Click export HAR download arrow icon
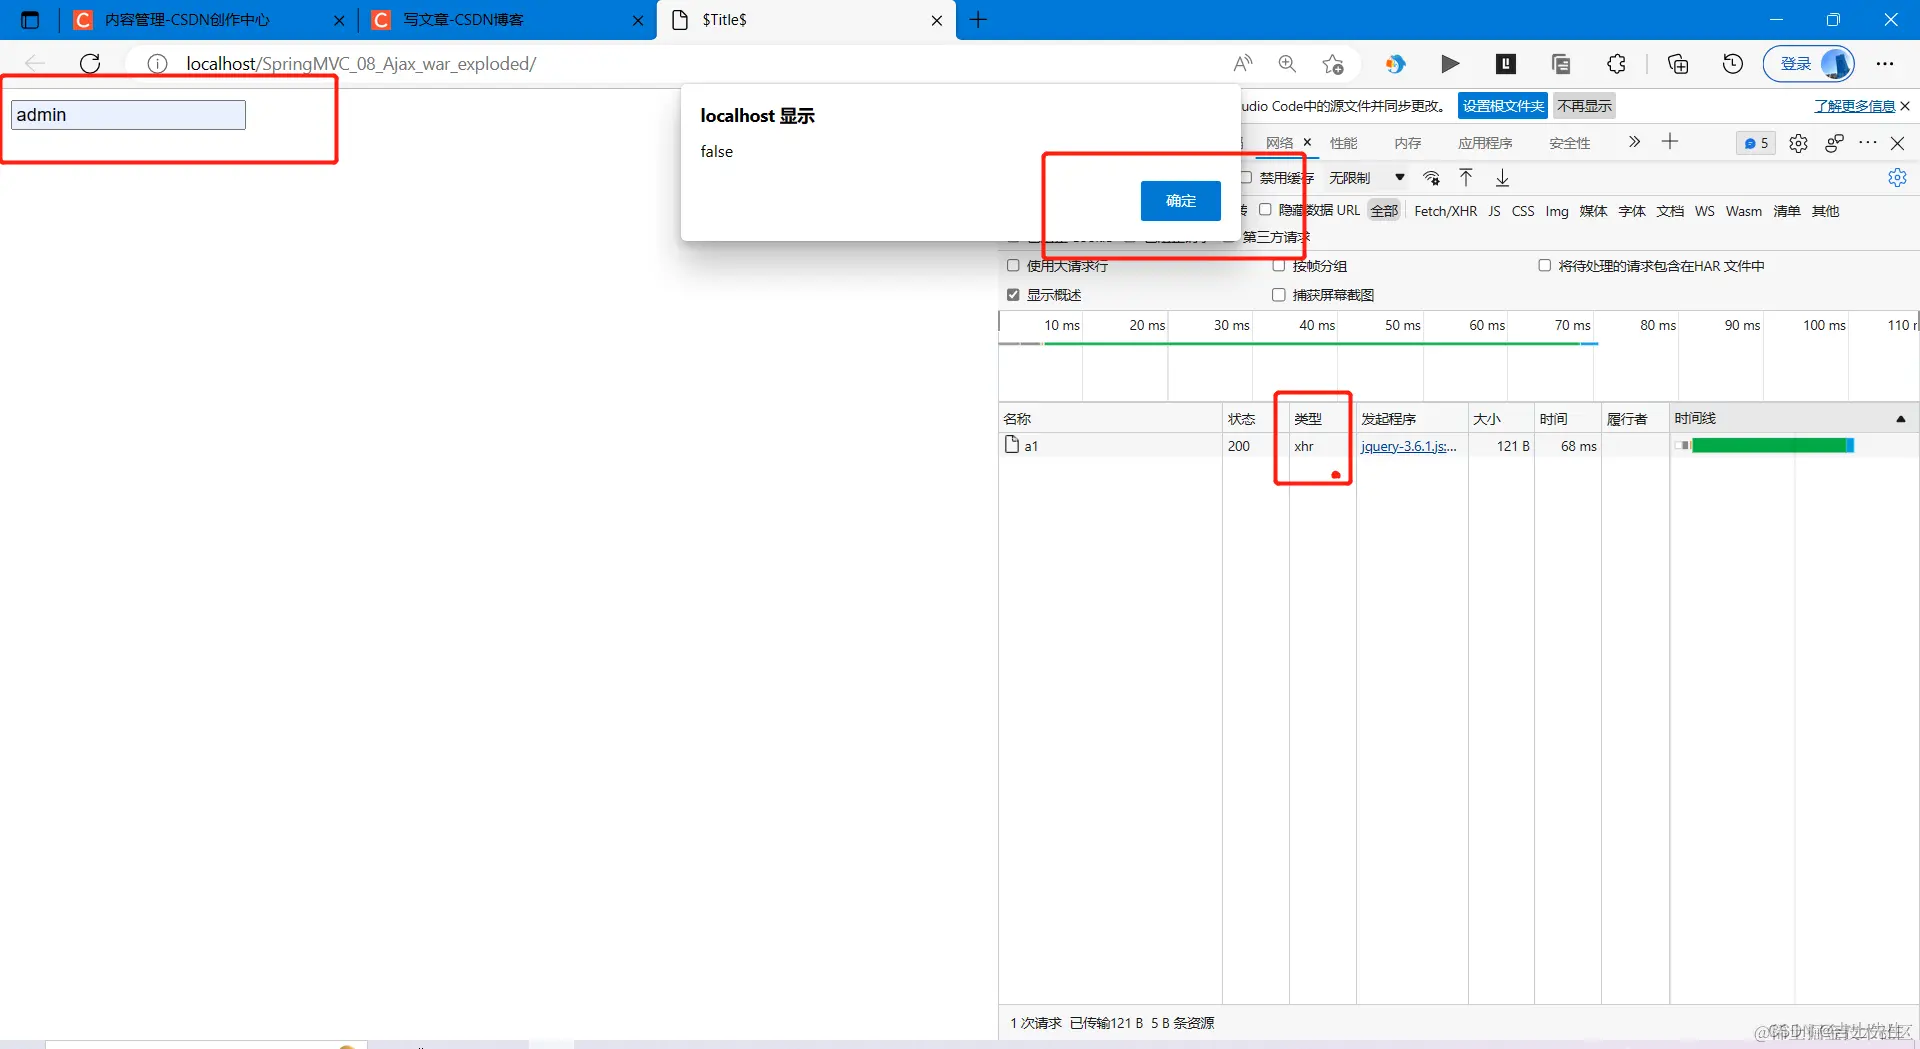The width and height of the screenshot is (1920, 1049). (1502, 178)
